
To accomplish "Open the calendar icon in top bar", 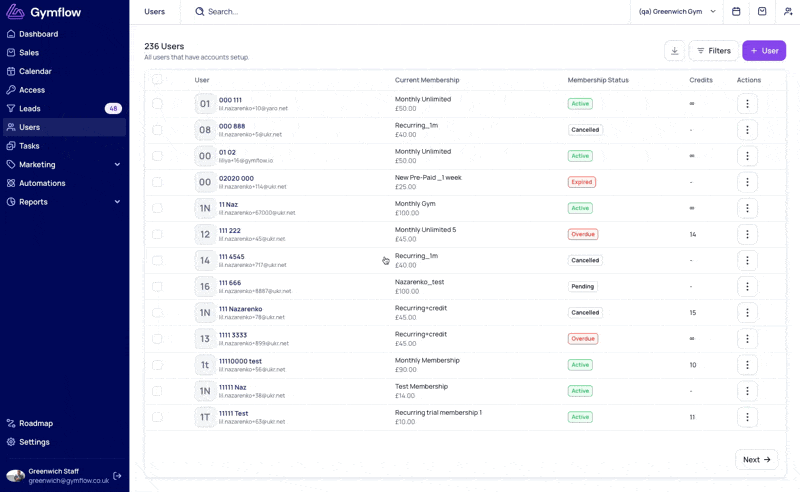I will [x=736, y=11].
